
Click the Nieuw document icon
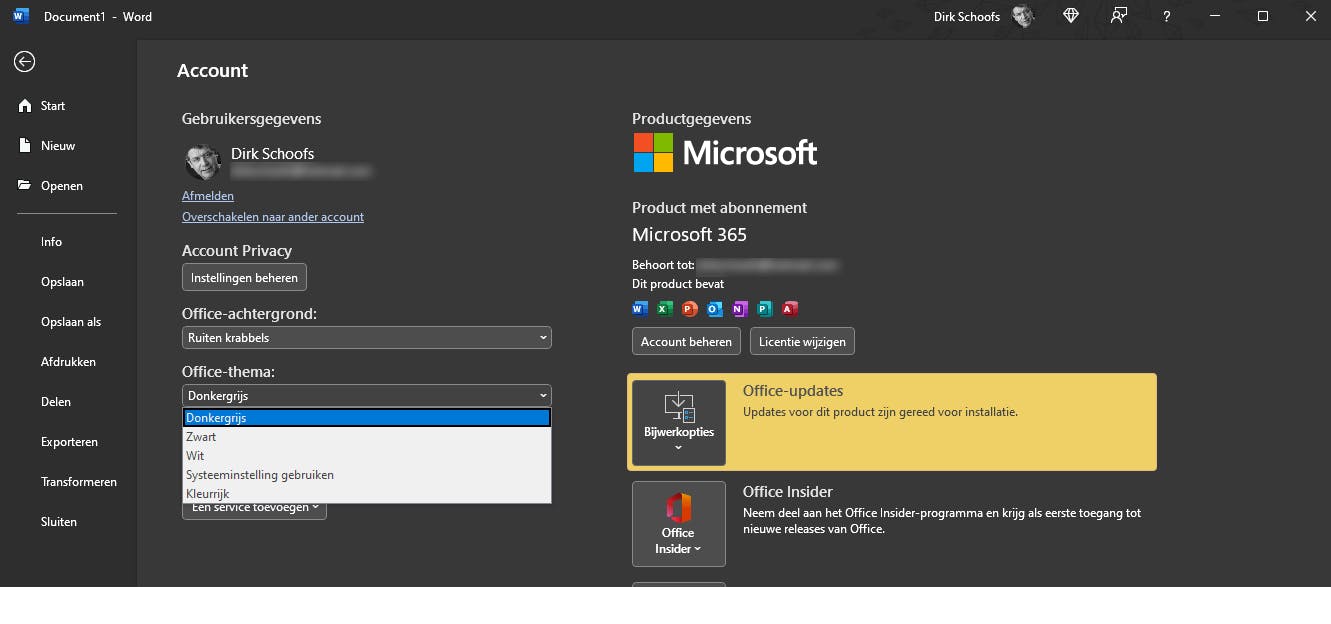[x=25, y=146]
